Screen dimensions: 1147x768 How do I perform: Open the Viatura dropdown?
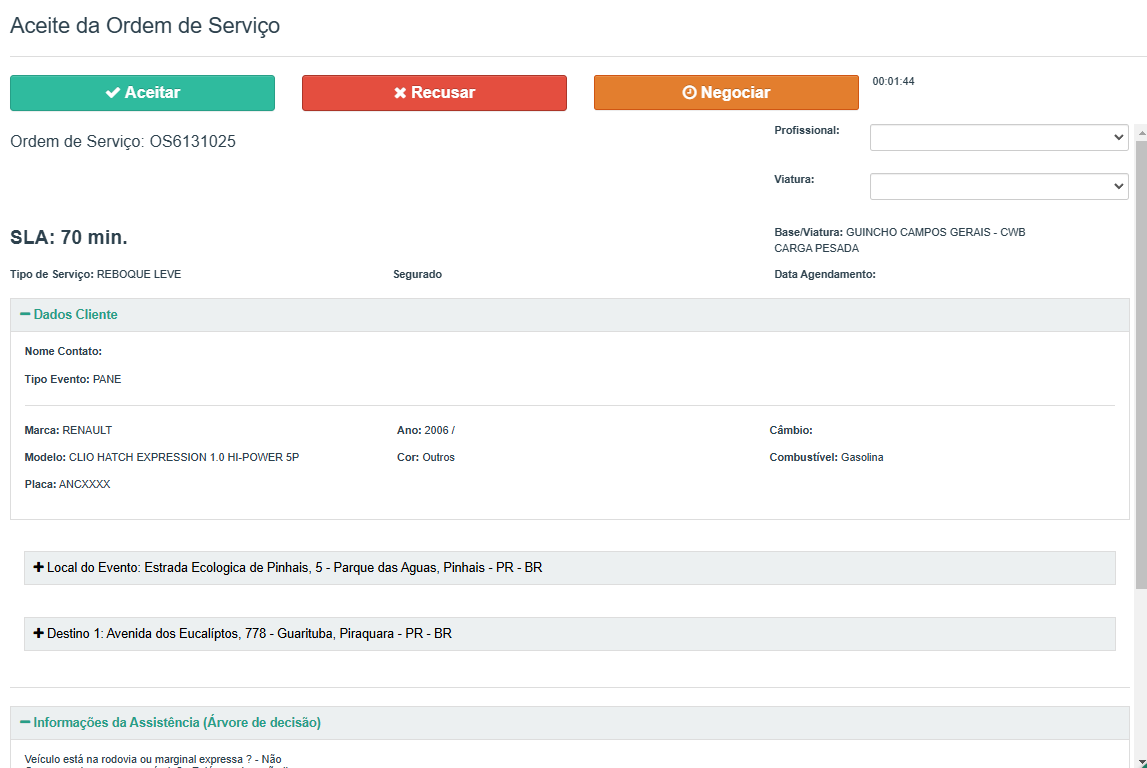pyautogui.click(x=998, y=187)
